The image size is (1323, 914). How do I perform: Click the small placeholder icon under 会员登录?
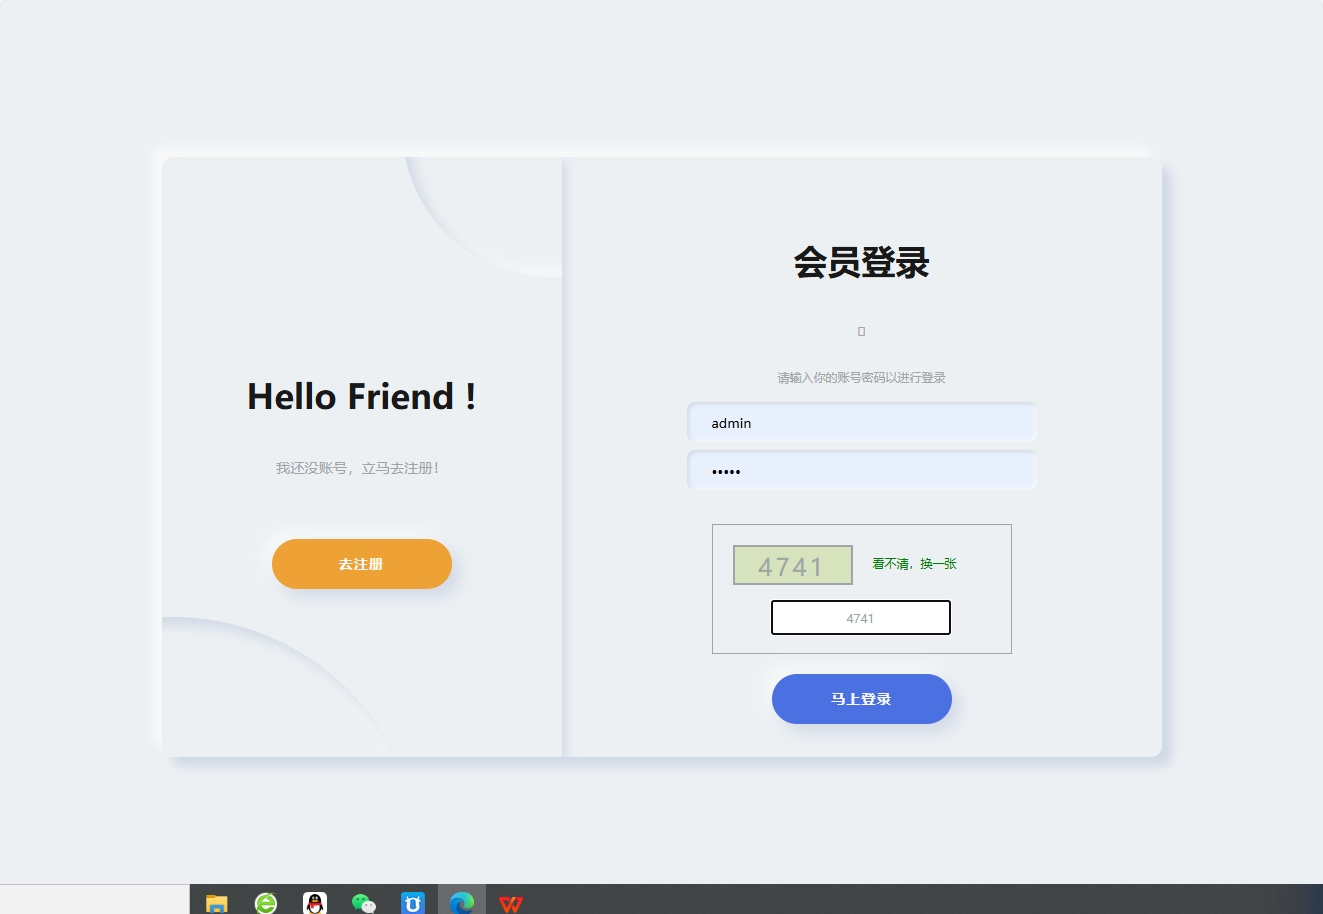[x=861, y=330]
